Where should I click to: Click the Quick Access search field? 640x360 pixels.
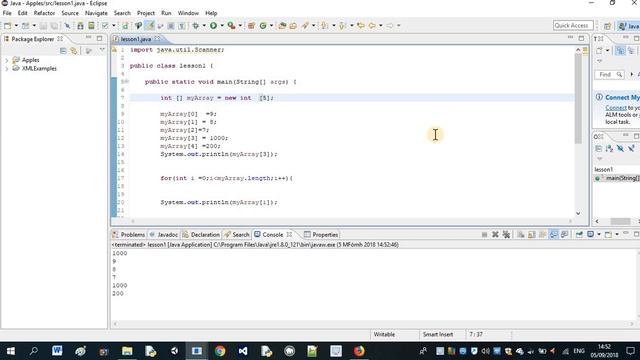coord(573,25)
